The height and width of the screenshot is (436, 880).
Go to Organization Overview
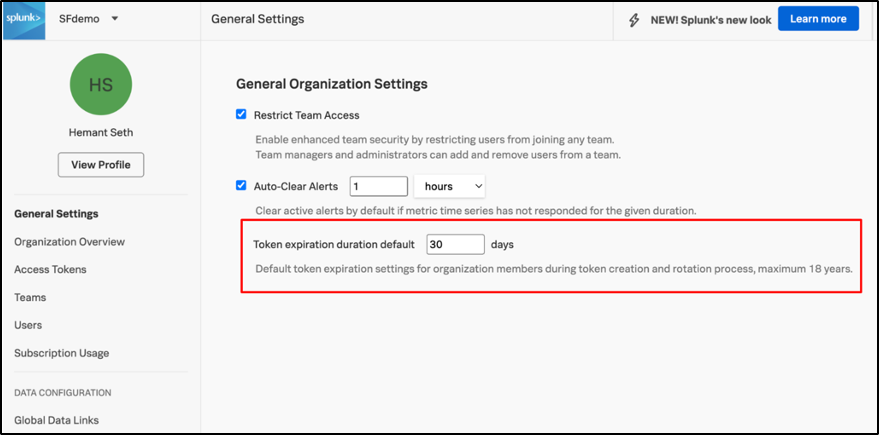[x=69, y=242]
